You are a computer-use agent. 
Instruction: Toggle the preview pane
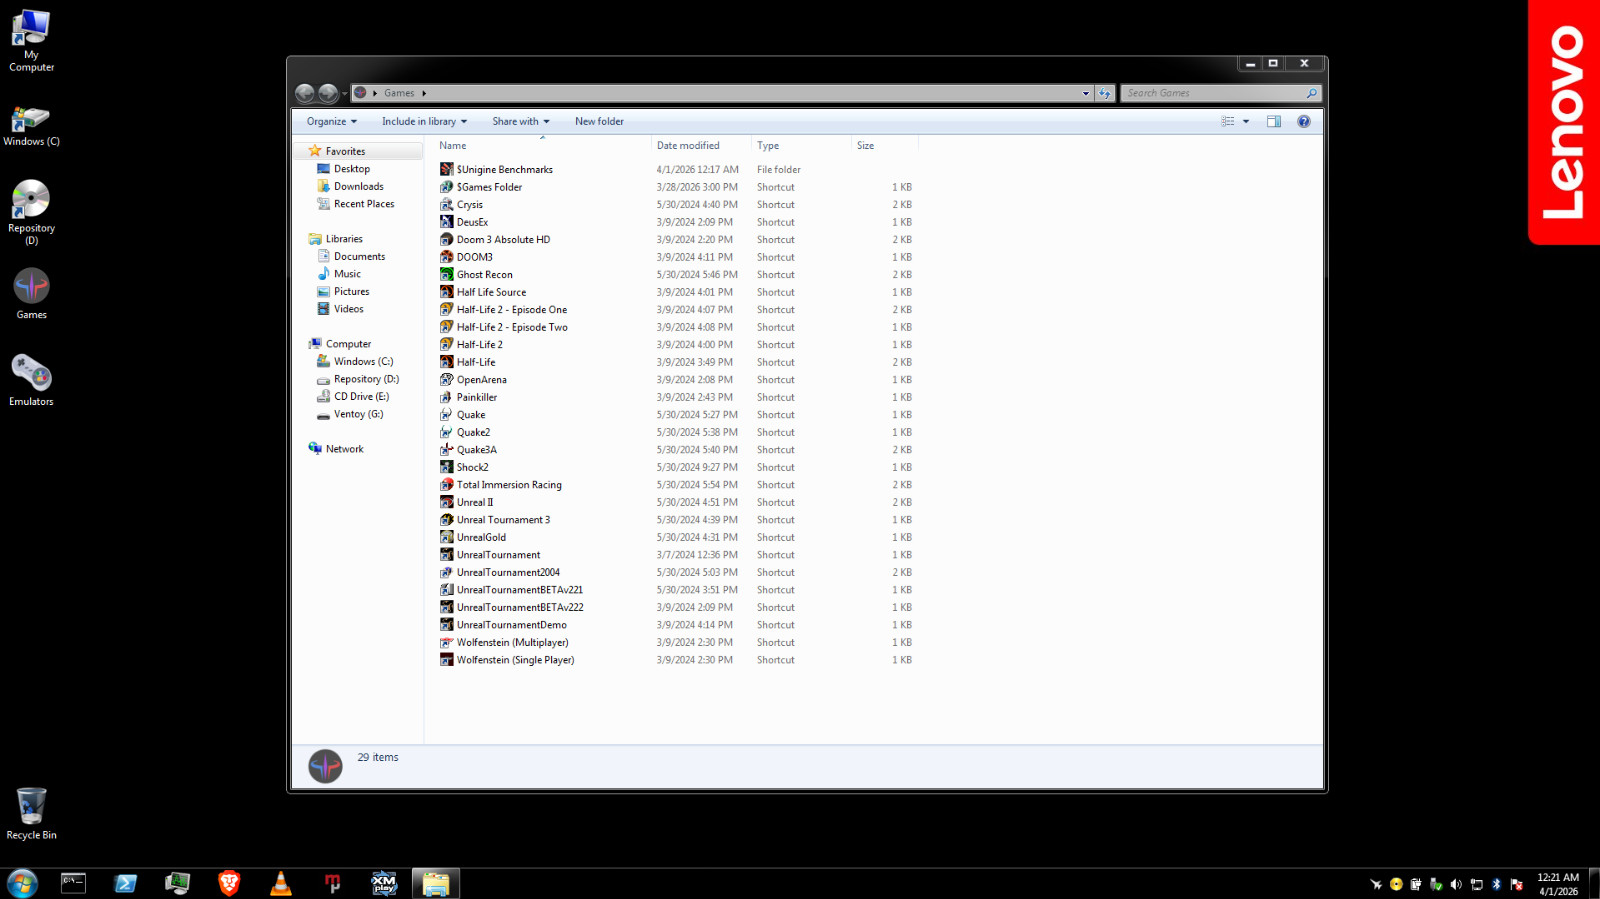(1274, 121)
